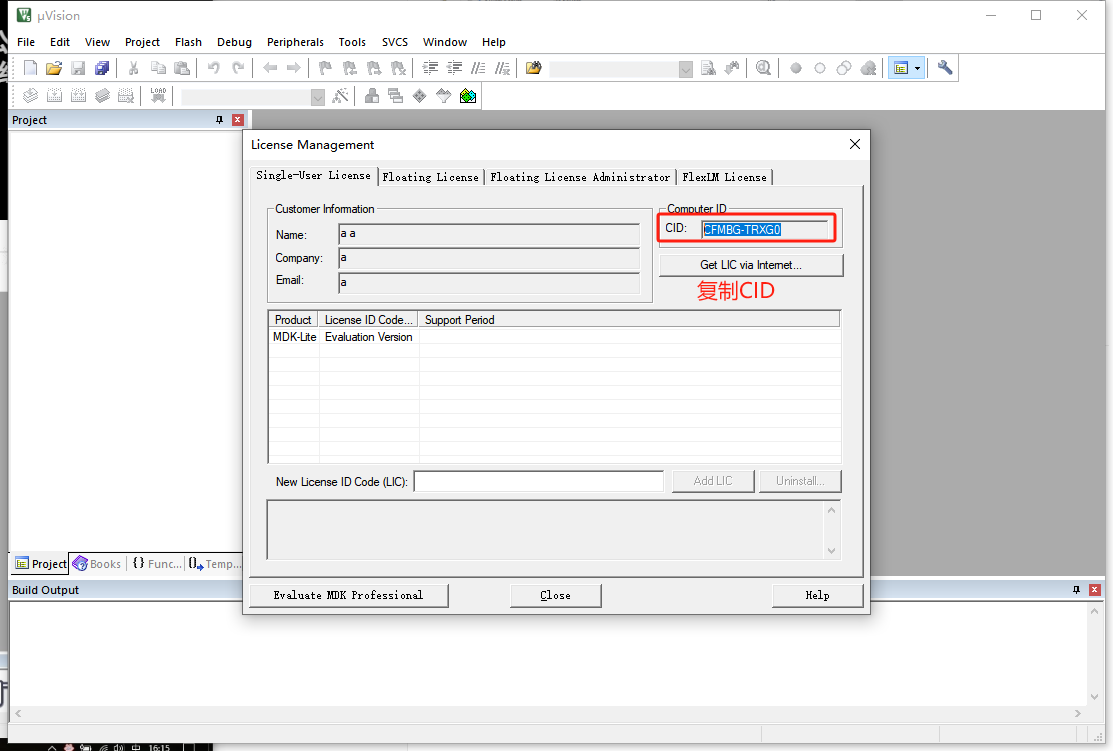Image resolution: width=1113 pixels, height=751 pixels.
Task: Click the Cut scissors icon
Action: pos(133,68)
